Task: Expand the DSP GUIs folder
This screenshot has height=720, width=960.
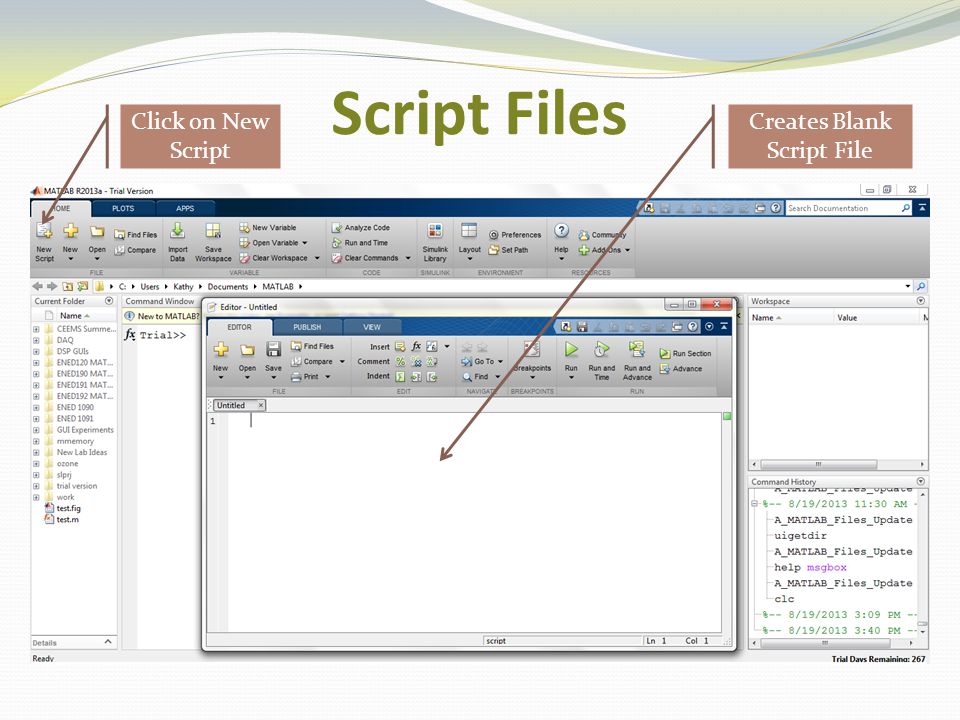Action: 36,351
